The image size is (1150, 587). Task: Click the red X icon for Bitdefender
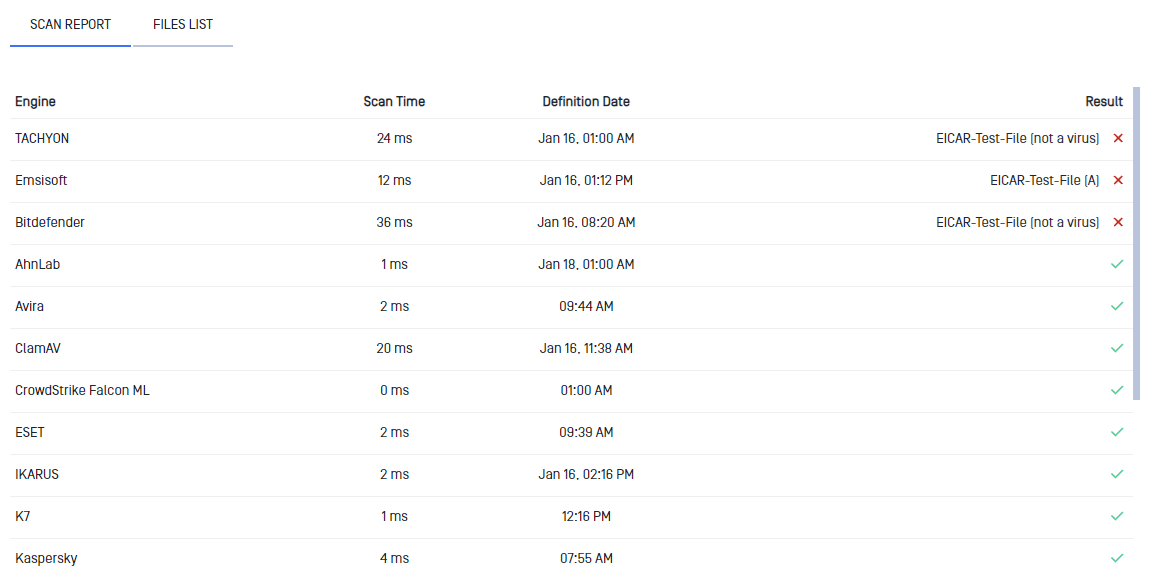1118,222
